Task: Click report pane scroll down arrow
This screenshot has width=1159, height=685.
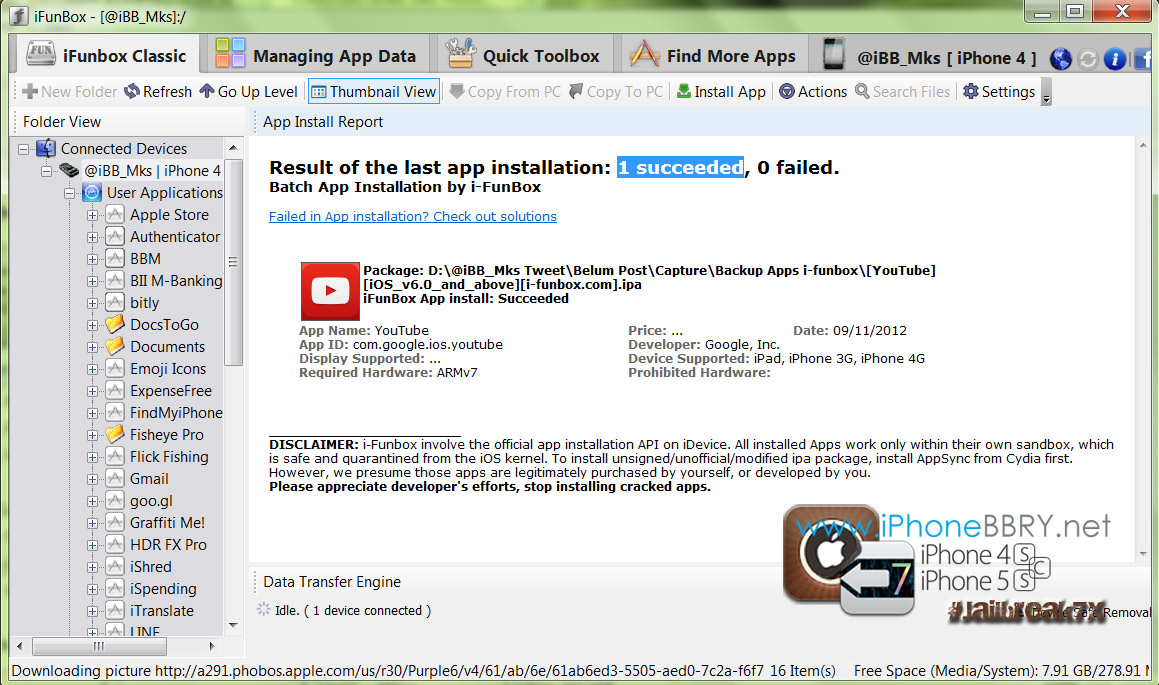Action: tap(1143, 553)
